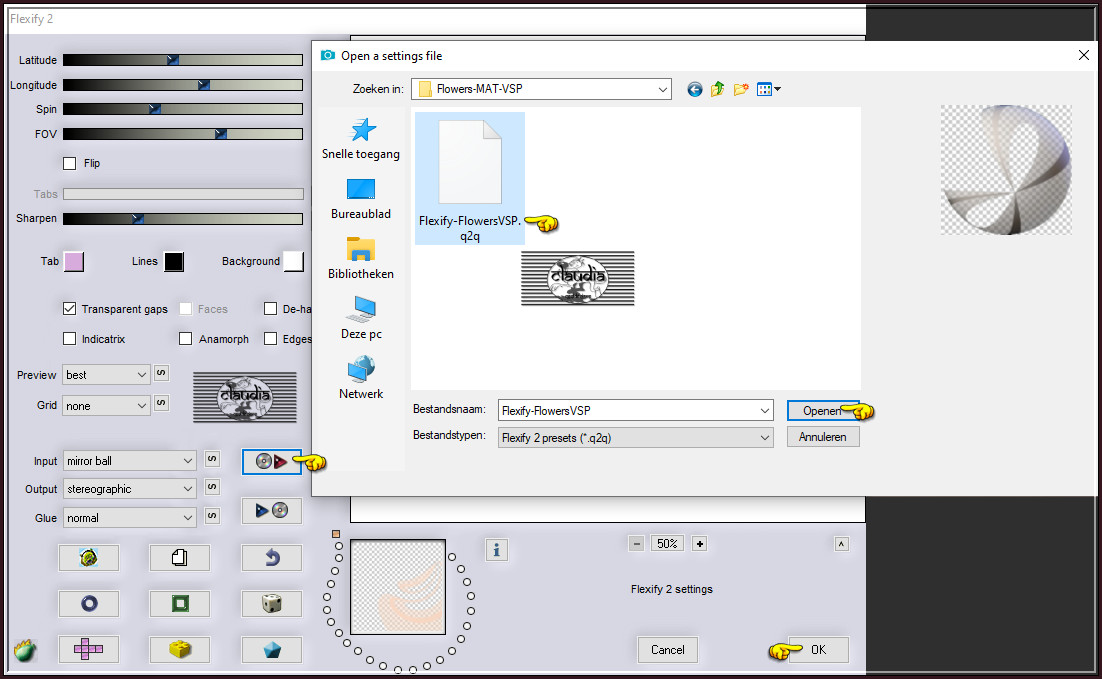Click the S button next to Output
This screenshot has height=679, width=1102.
[212, 487]
